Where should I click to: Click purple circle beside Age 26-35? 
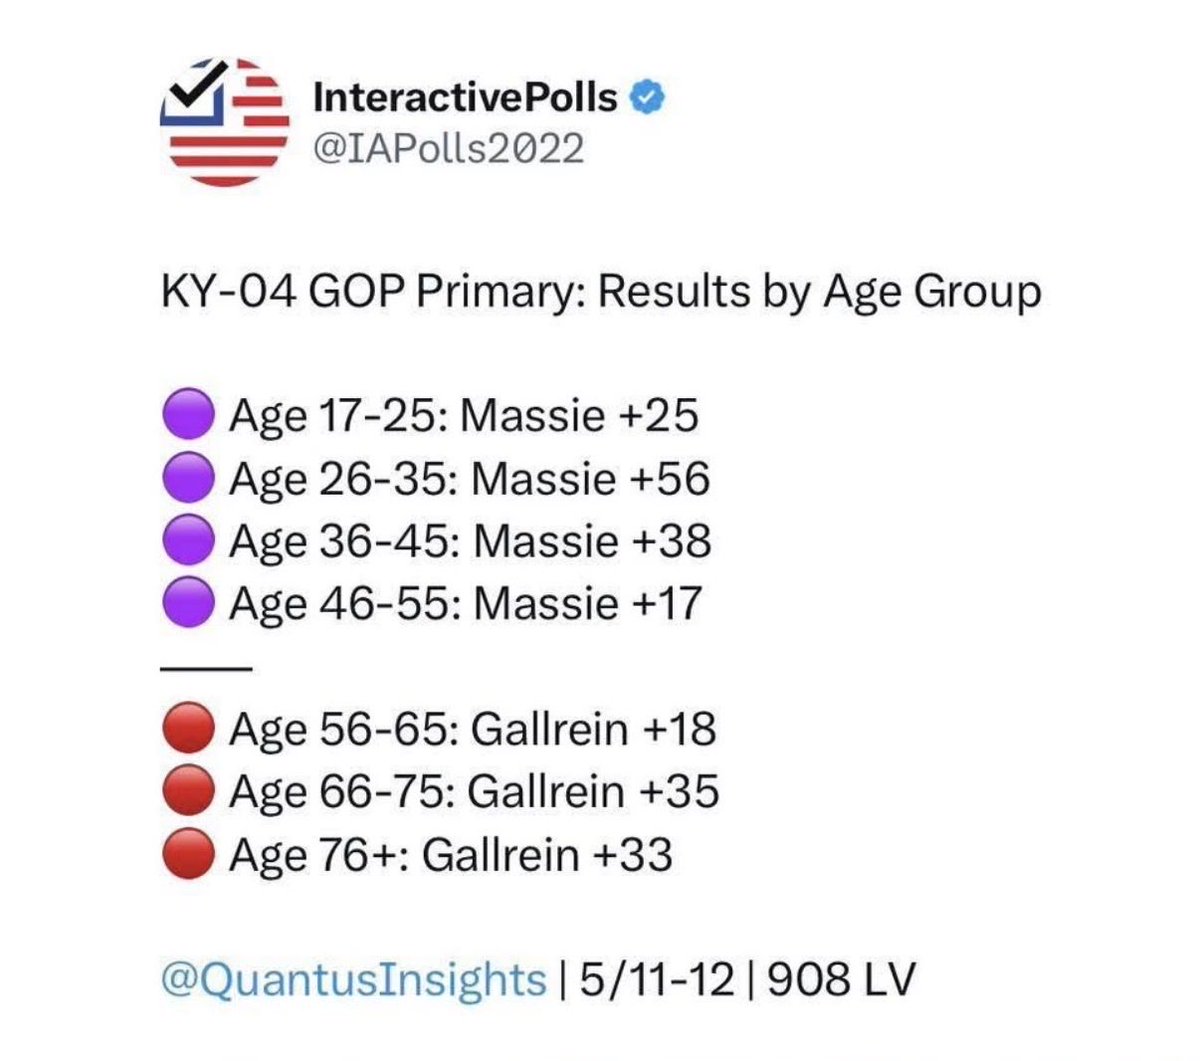pyautogui.click(x=188, y=478)
